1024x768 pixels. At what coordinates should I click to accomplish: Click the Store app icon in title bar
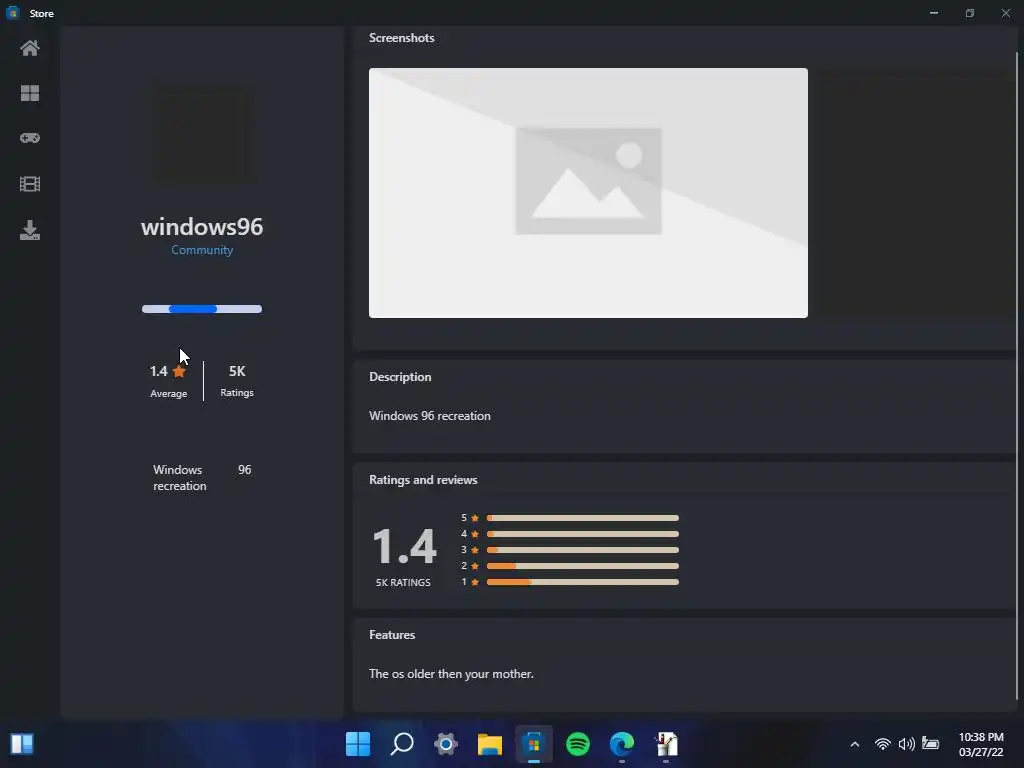coord(12,13)
